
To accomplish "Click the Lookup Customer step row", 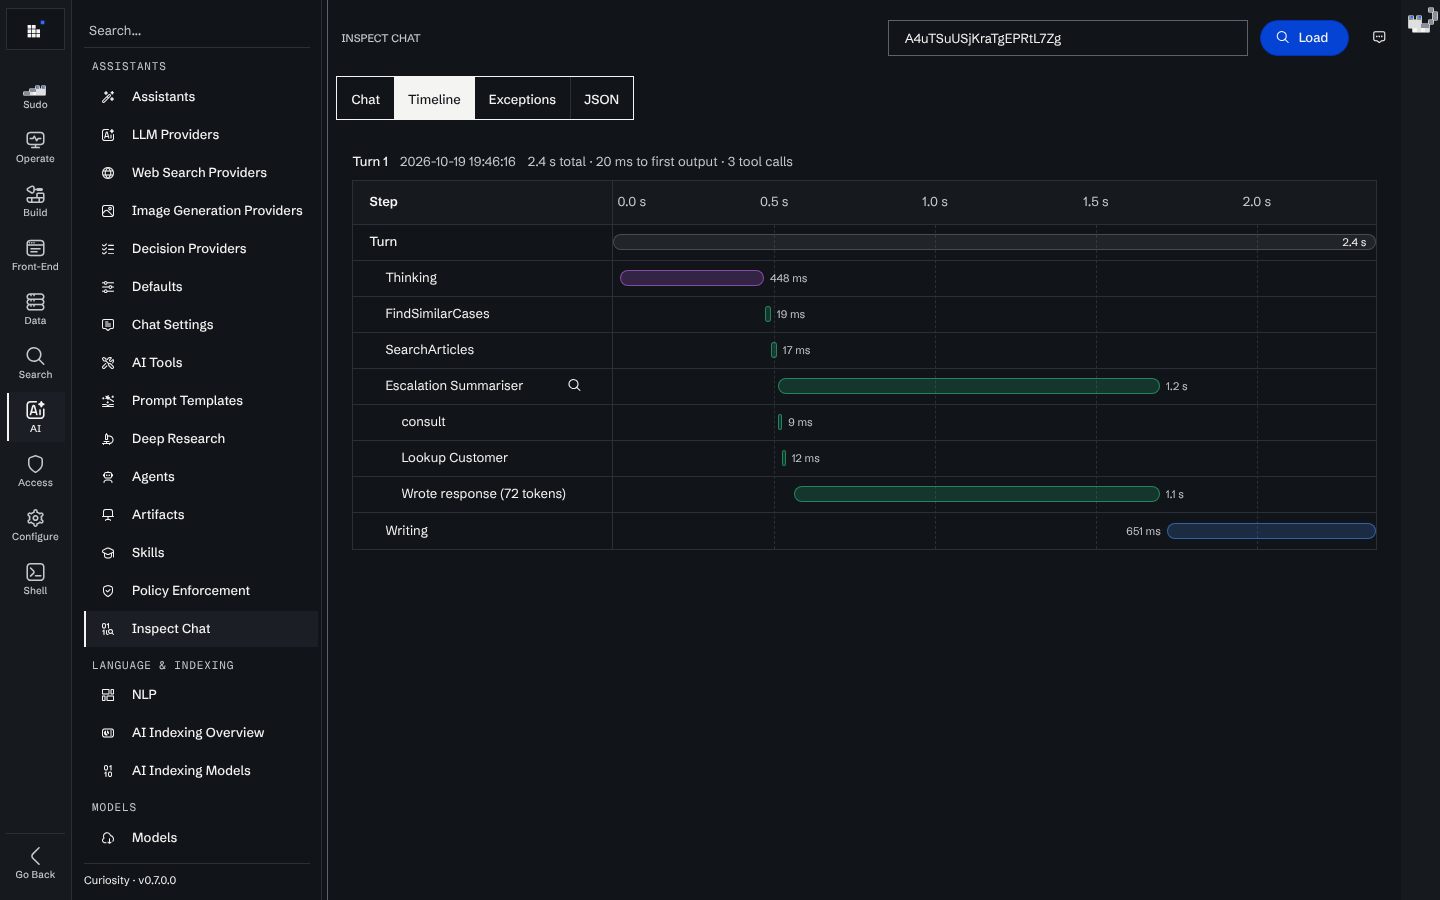I will click(864, 458).
